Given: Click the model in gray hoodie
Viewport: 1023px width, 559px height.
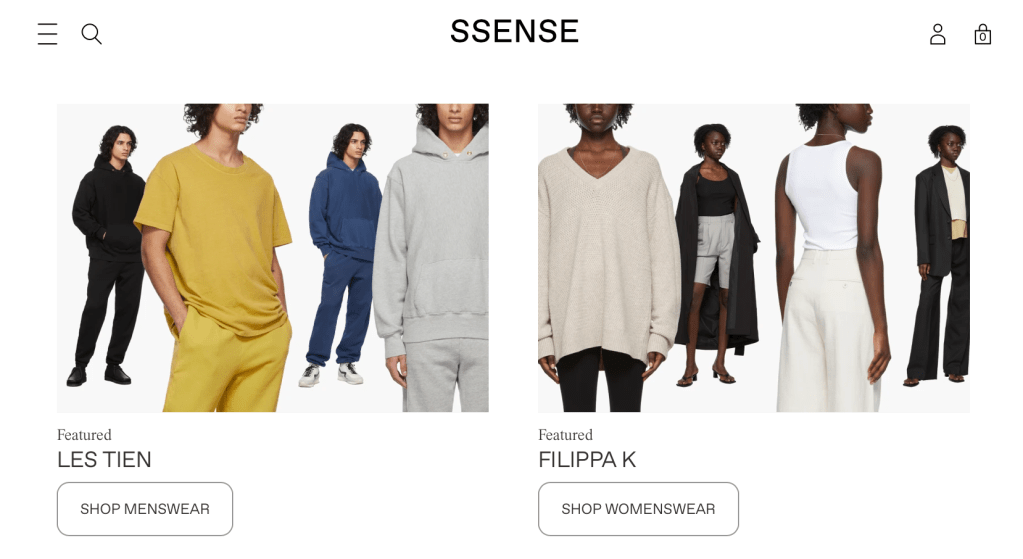Looking at the screenshot, I should coord(434,258).
